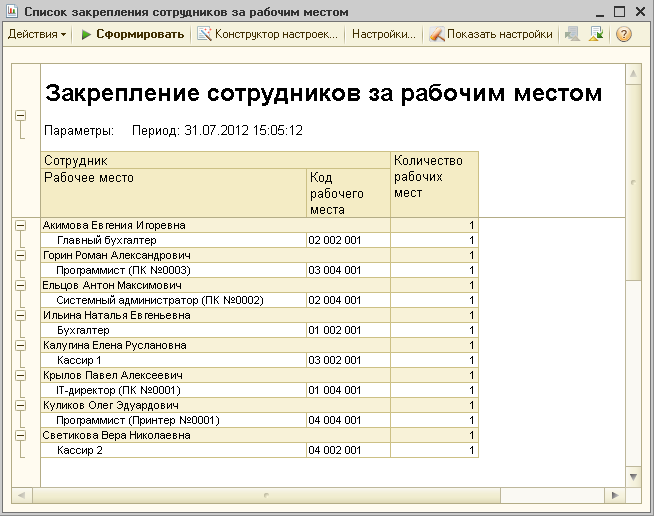The image size is (654, 516).
Task: Click the report window title icon
Action: point(12,11)
